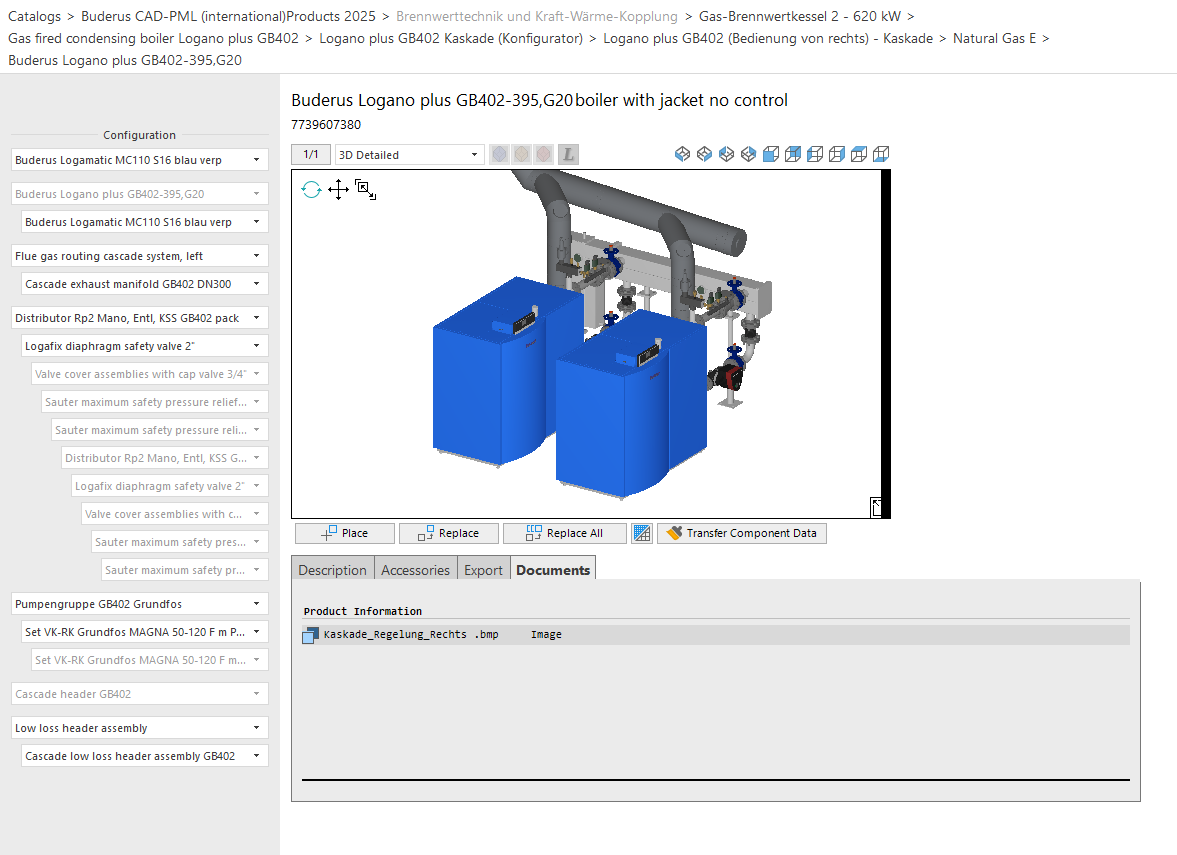The image size is (1177, 855).
Task: Open Gas fired condensing boiler Logano plus GB402 breadcrumb
Action: pyautogui.click(x=153, y=38)
